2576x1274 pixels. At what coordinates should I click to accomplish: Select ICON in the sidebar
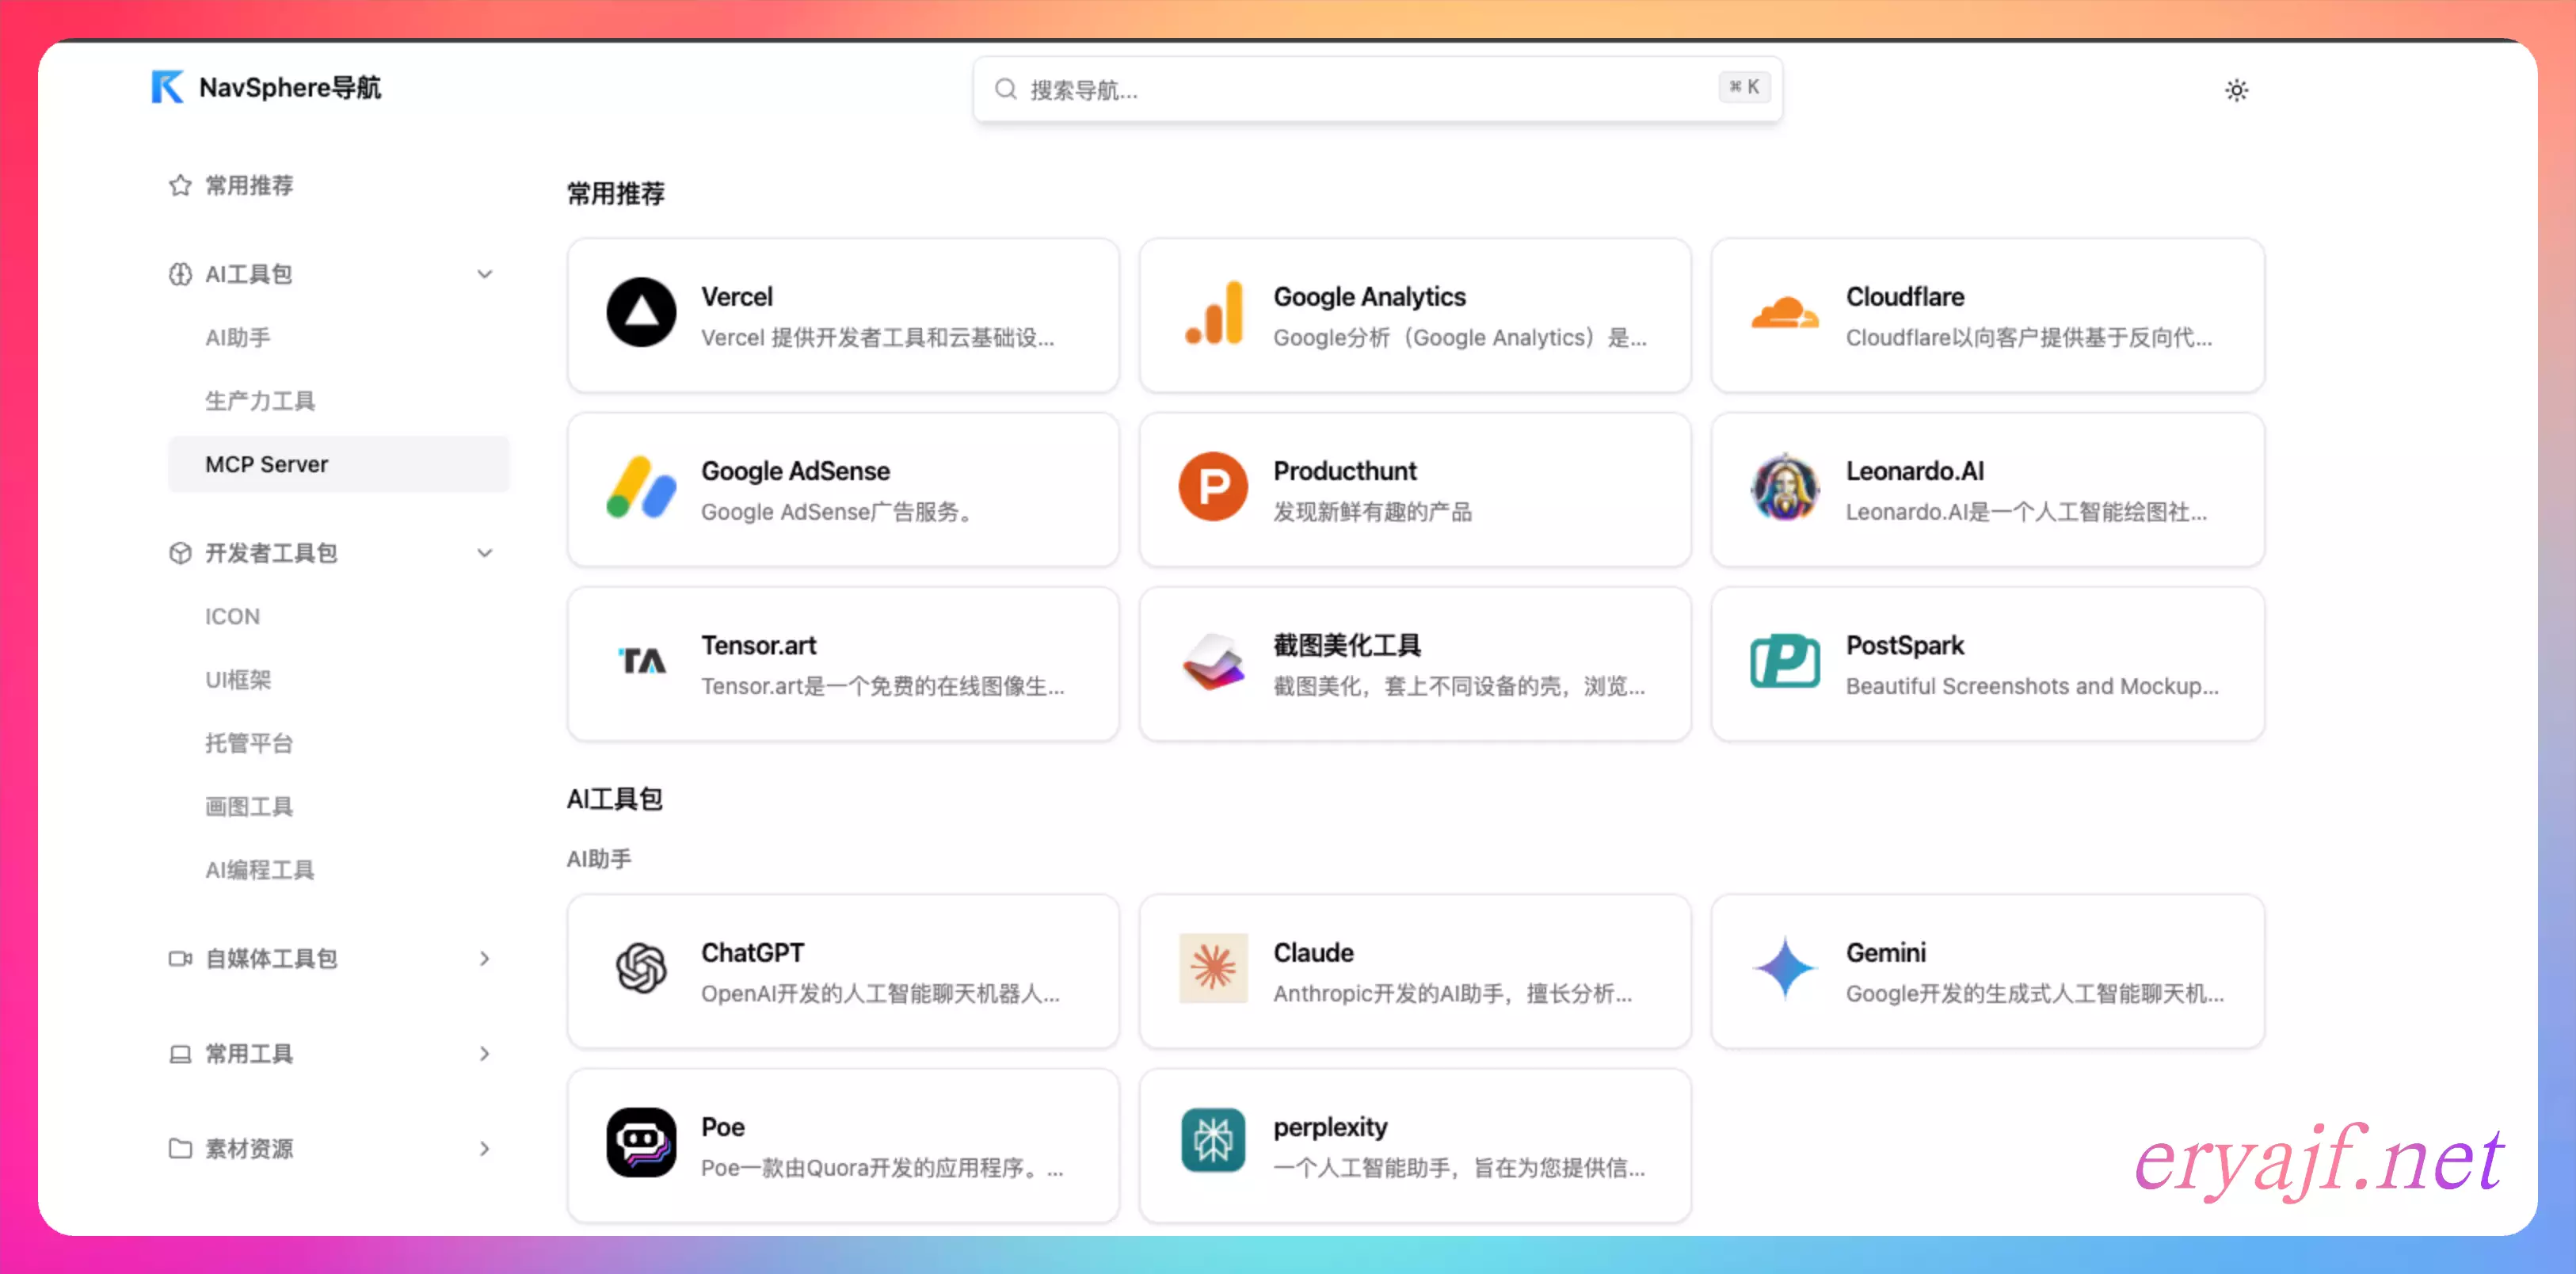pyautogui.click(x=232, y=617)
